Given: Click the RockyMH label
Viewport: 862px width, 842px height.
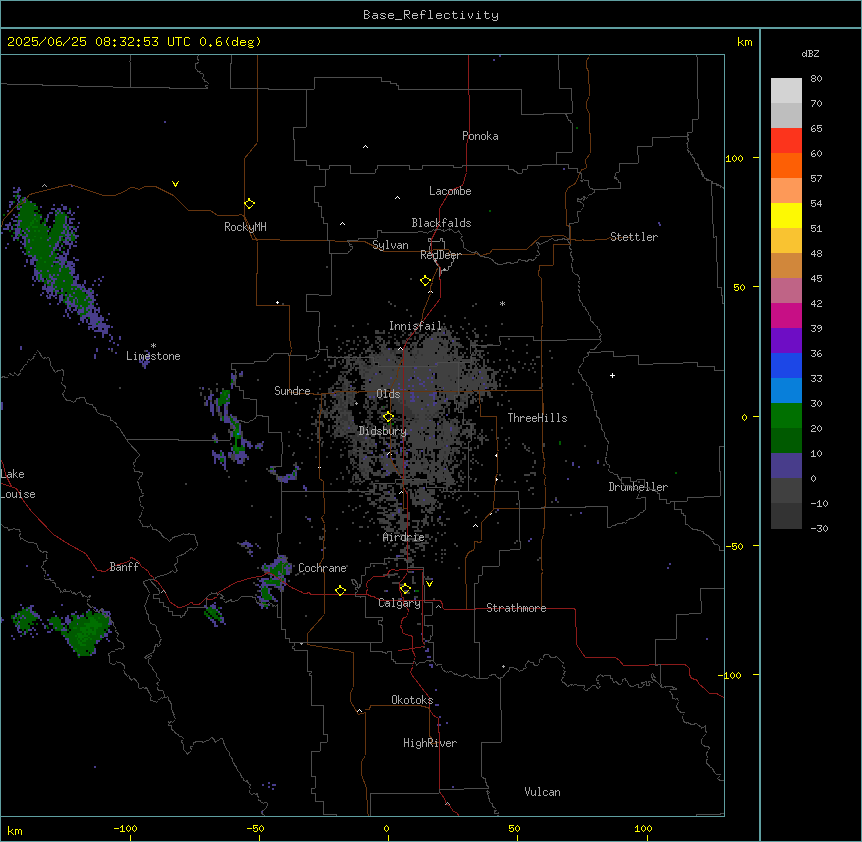Looking at the screenshot, I should click(245, 227).
